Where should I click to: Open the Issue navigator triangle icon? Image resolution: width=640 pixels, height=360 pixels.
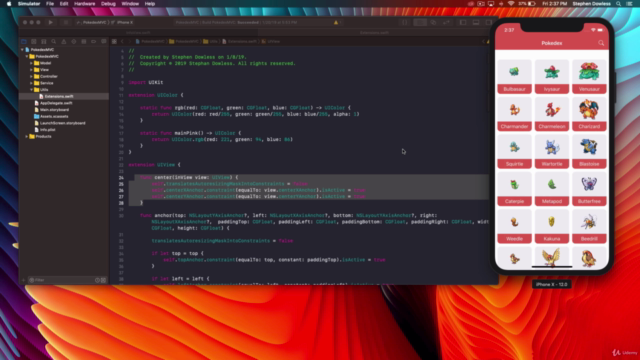tap(64, 42)
